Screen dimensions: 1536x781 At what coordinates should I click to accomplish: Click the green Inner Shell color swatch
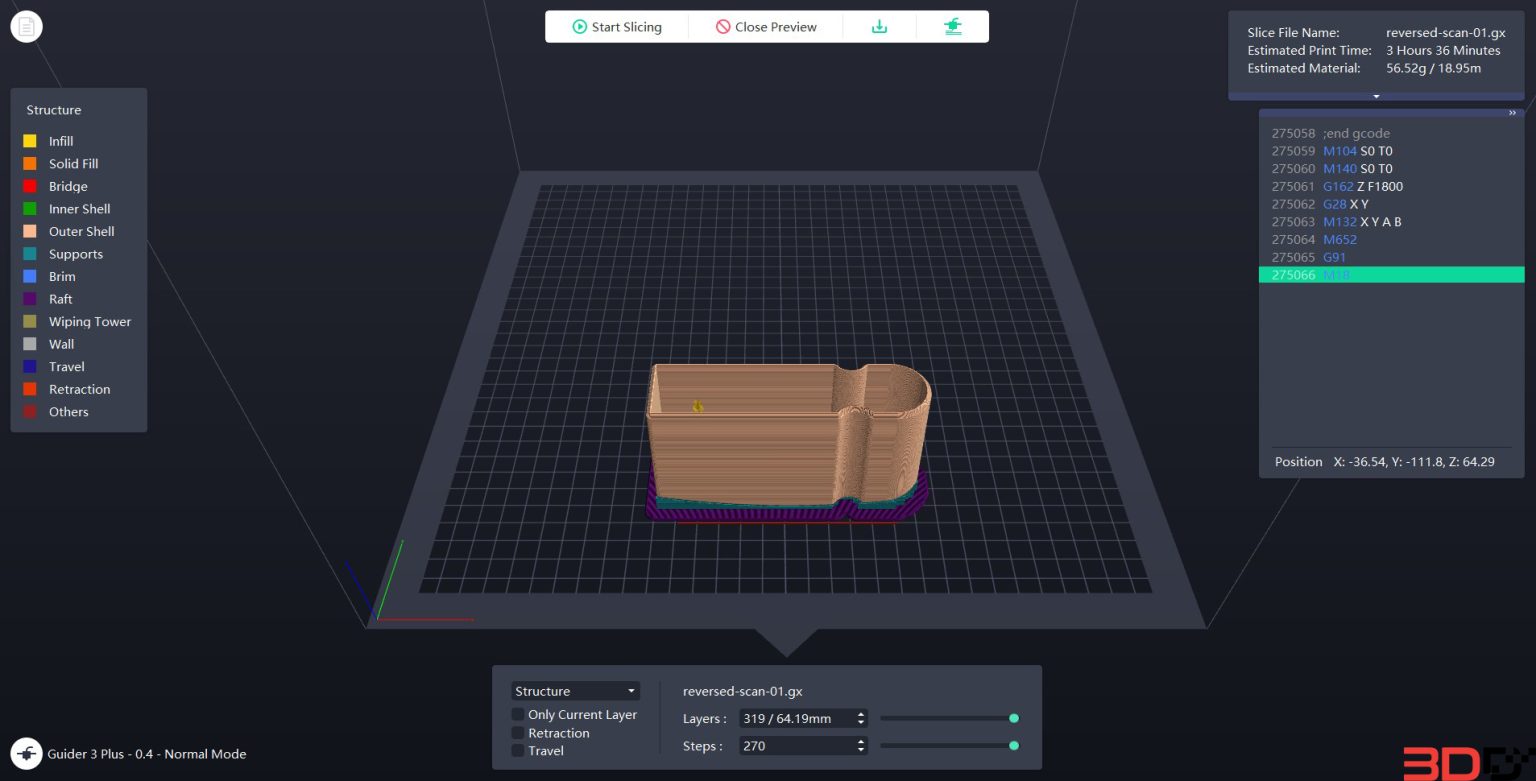click(30, 208)
